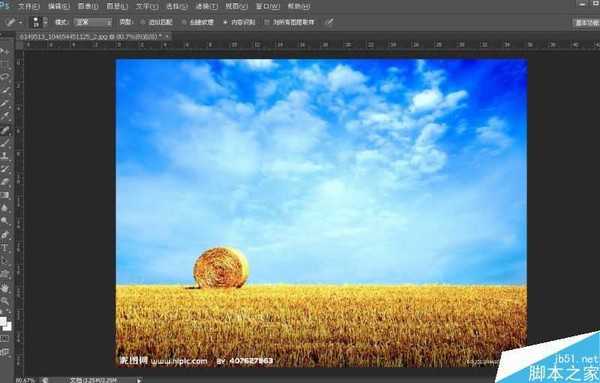Click the hay bale in the canvas image
Image resolution: width=600 pixels, height=383 pixels.
(x=220, y=267)
